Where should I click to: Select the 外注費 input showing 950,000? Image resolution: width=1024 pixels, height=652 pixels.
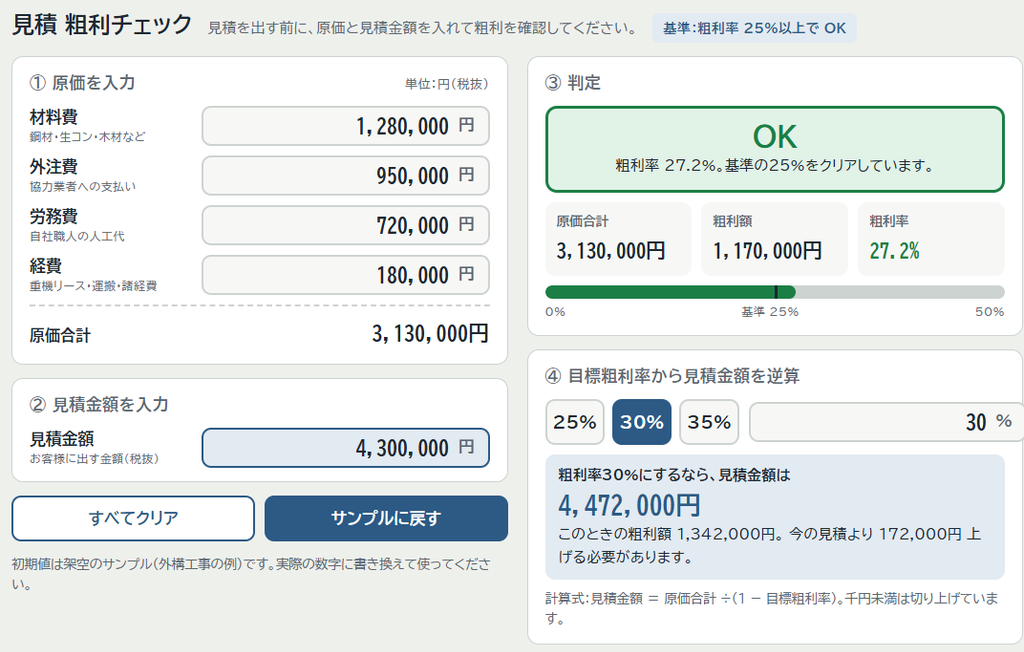coord(345,176)
